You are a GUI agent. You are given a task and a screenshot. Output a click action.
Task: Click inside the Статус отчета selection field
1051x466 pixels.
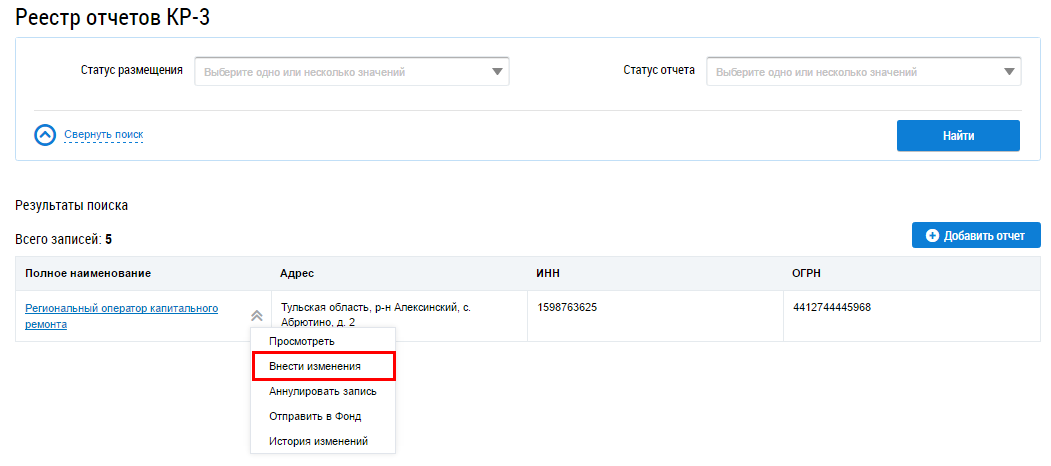pos(850,72)
